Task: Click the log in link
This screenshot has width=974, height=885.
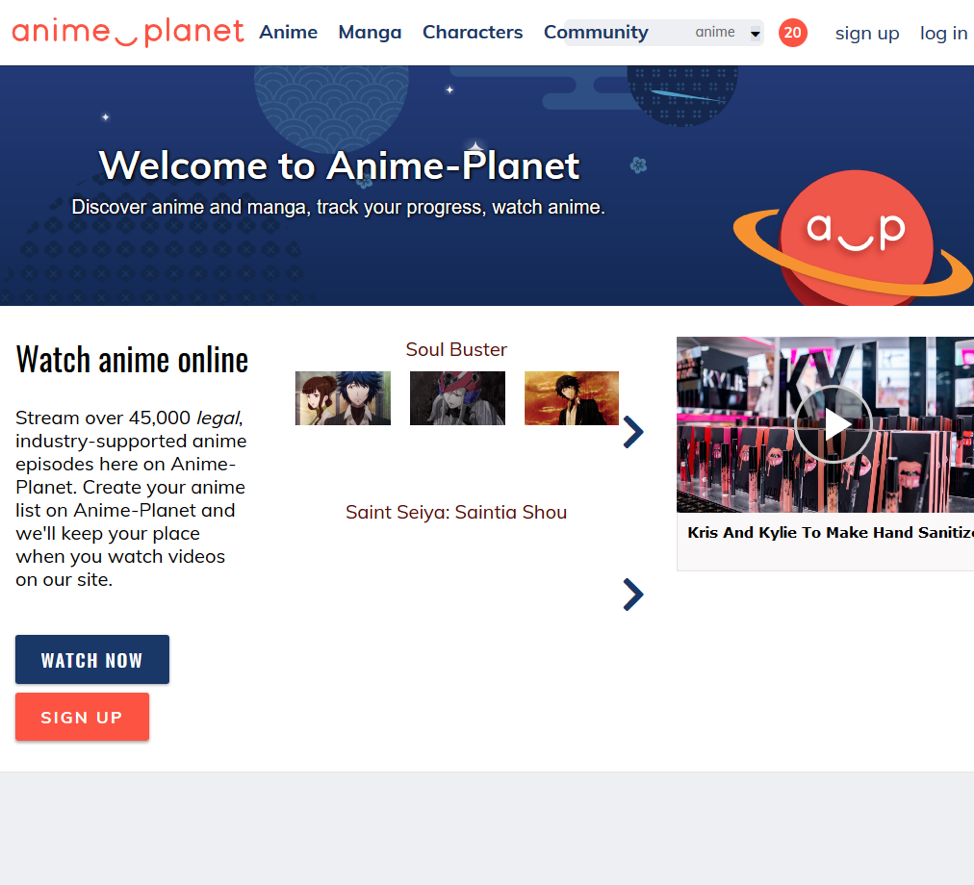Action: [943, 33]
